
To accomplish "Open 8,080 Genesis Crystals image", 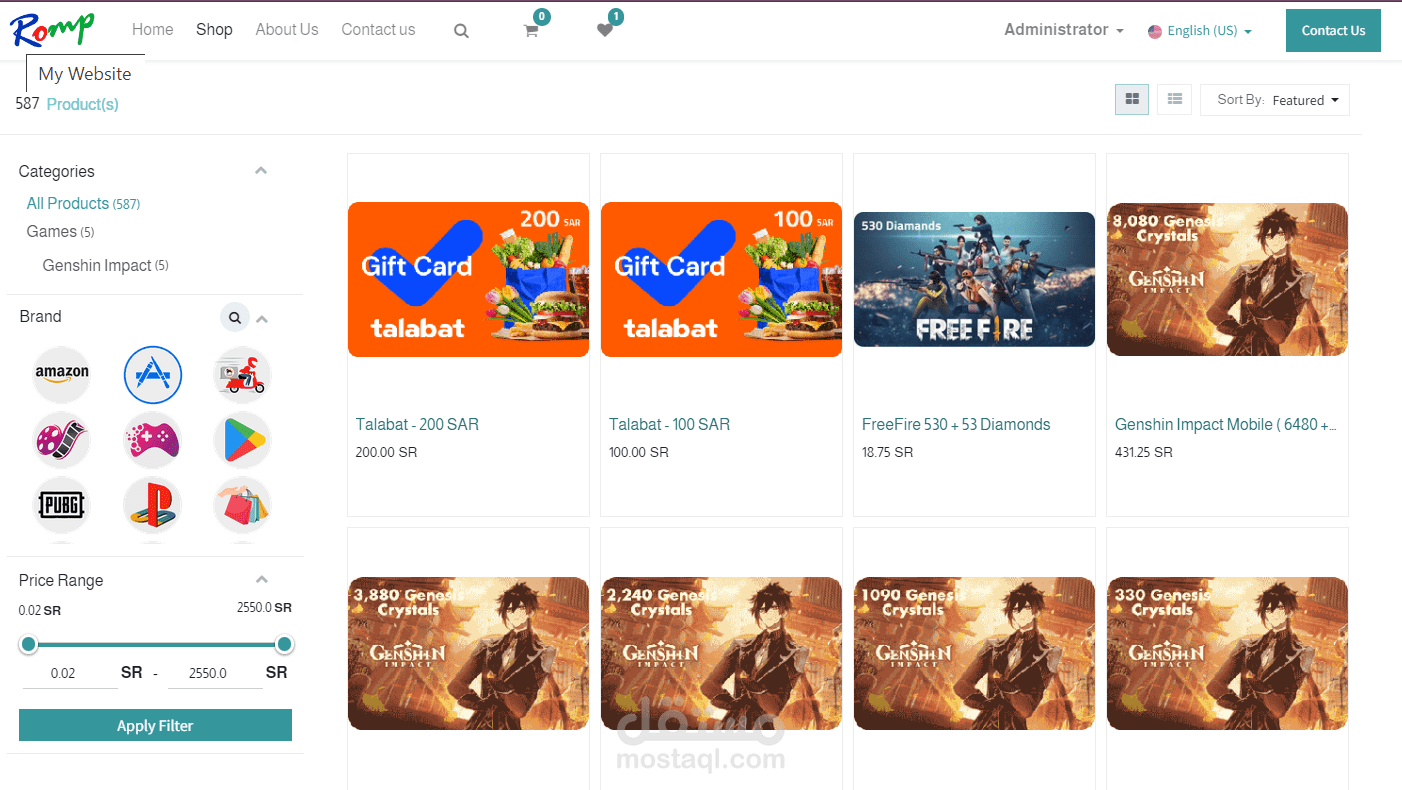I will (1227, 279).
